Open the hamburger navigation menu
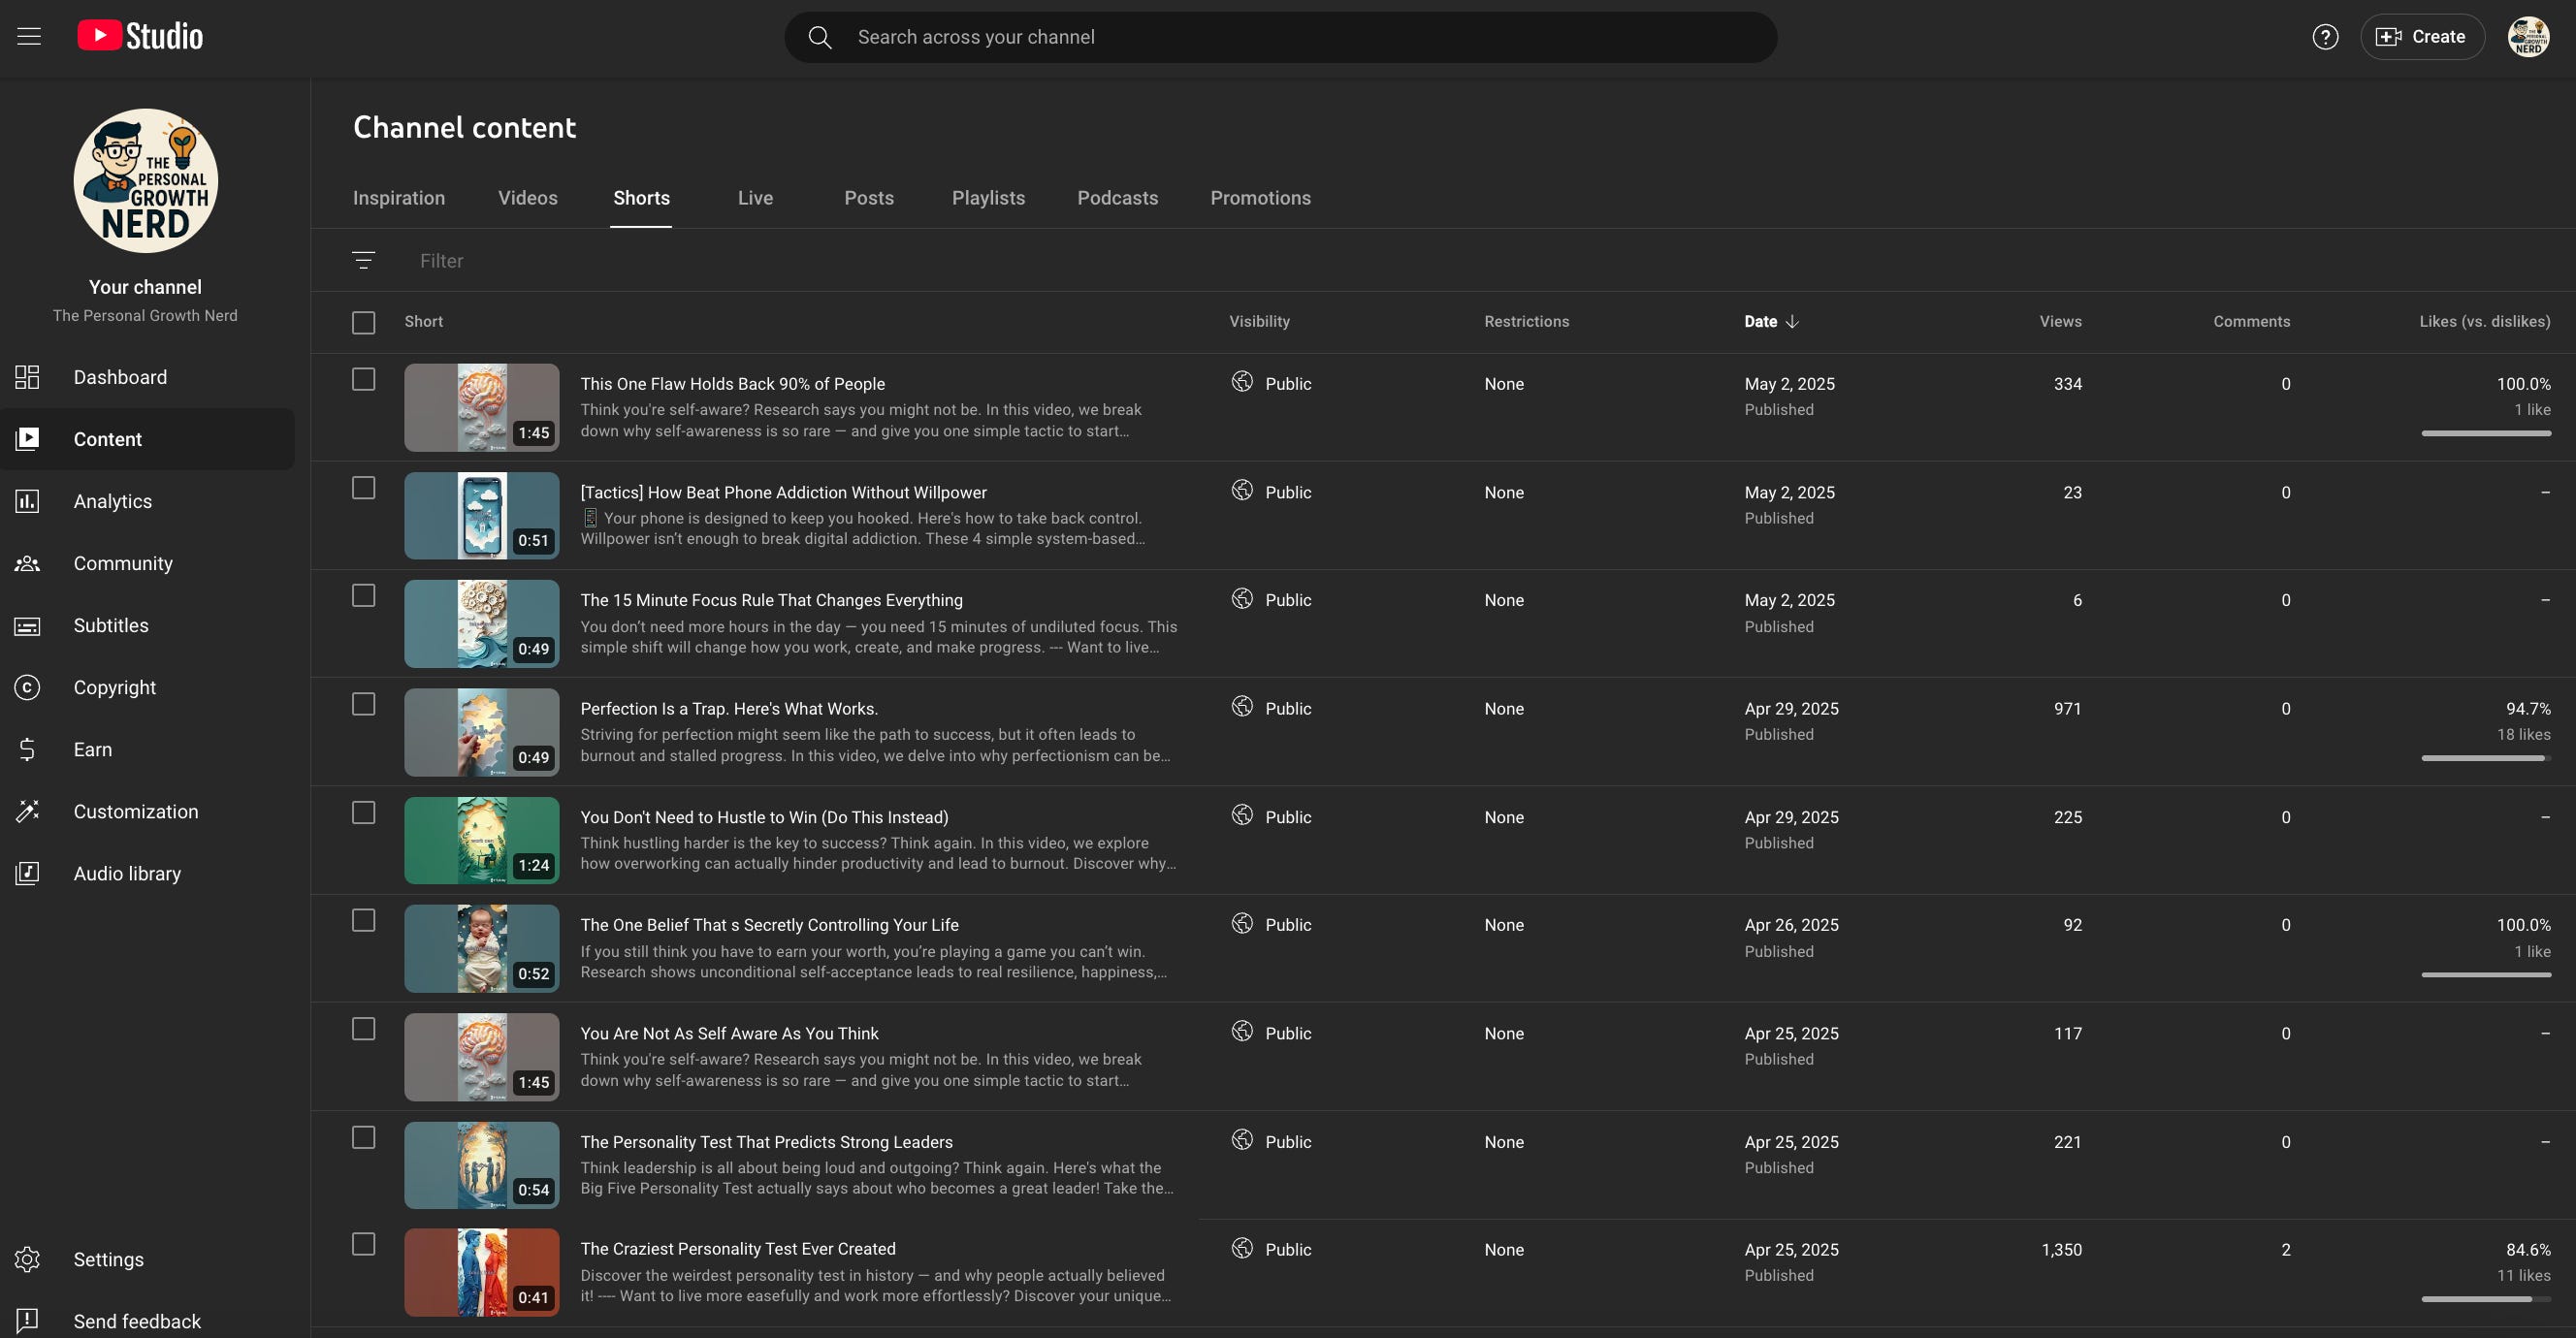2576x1338 pixels. (29, 37)
